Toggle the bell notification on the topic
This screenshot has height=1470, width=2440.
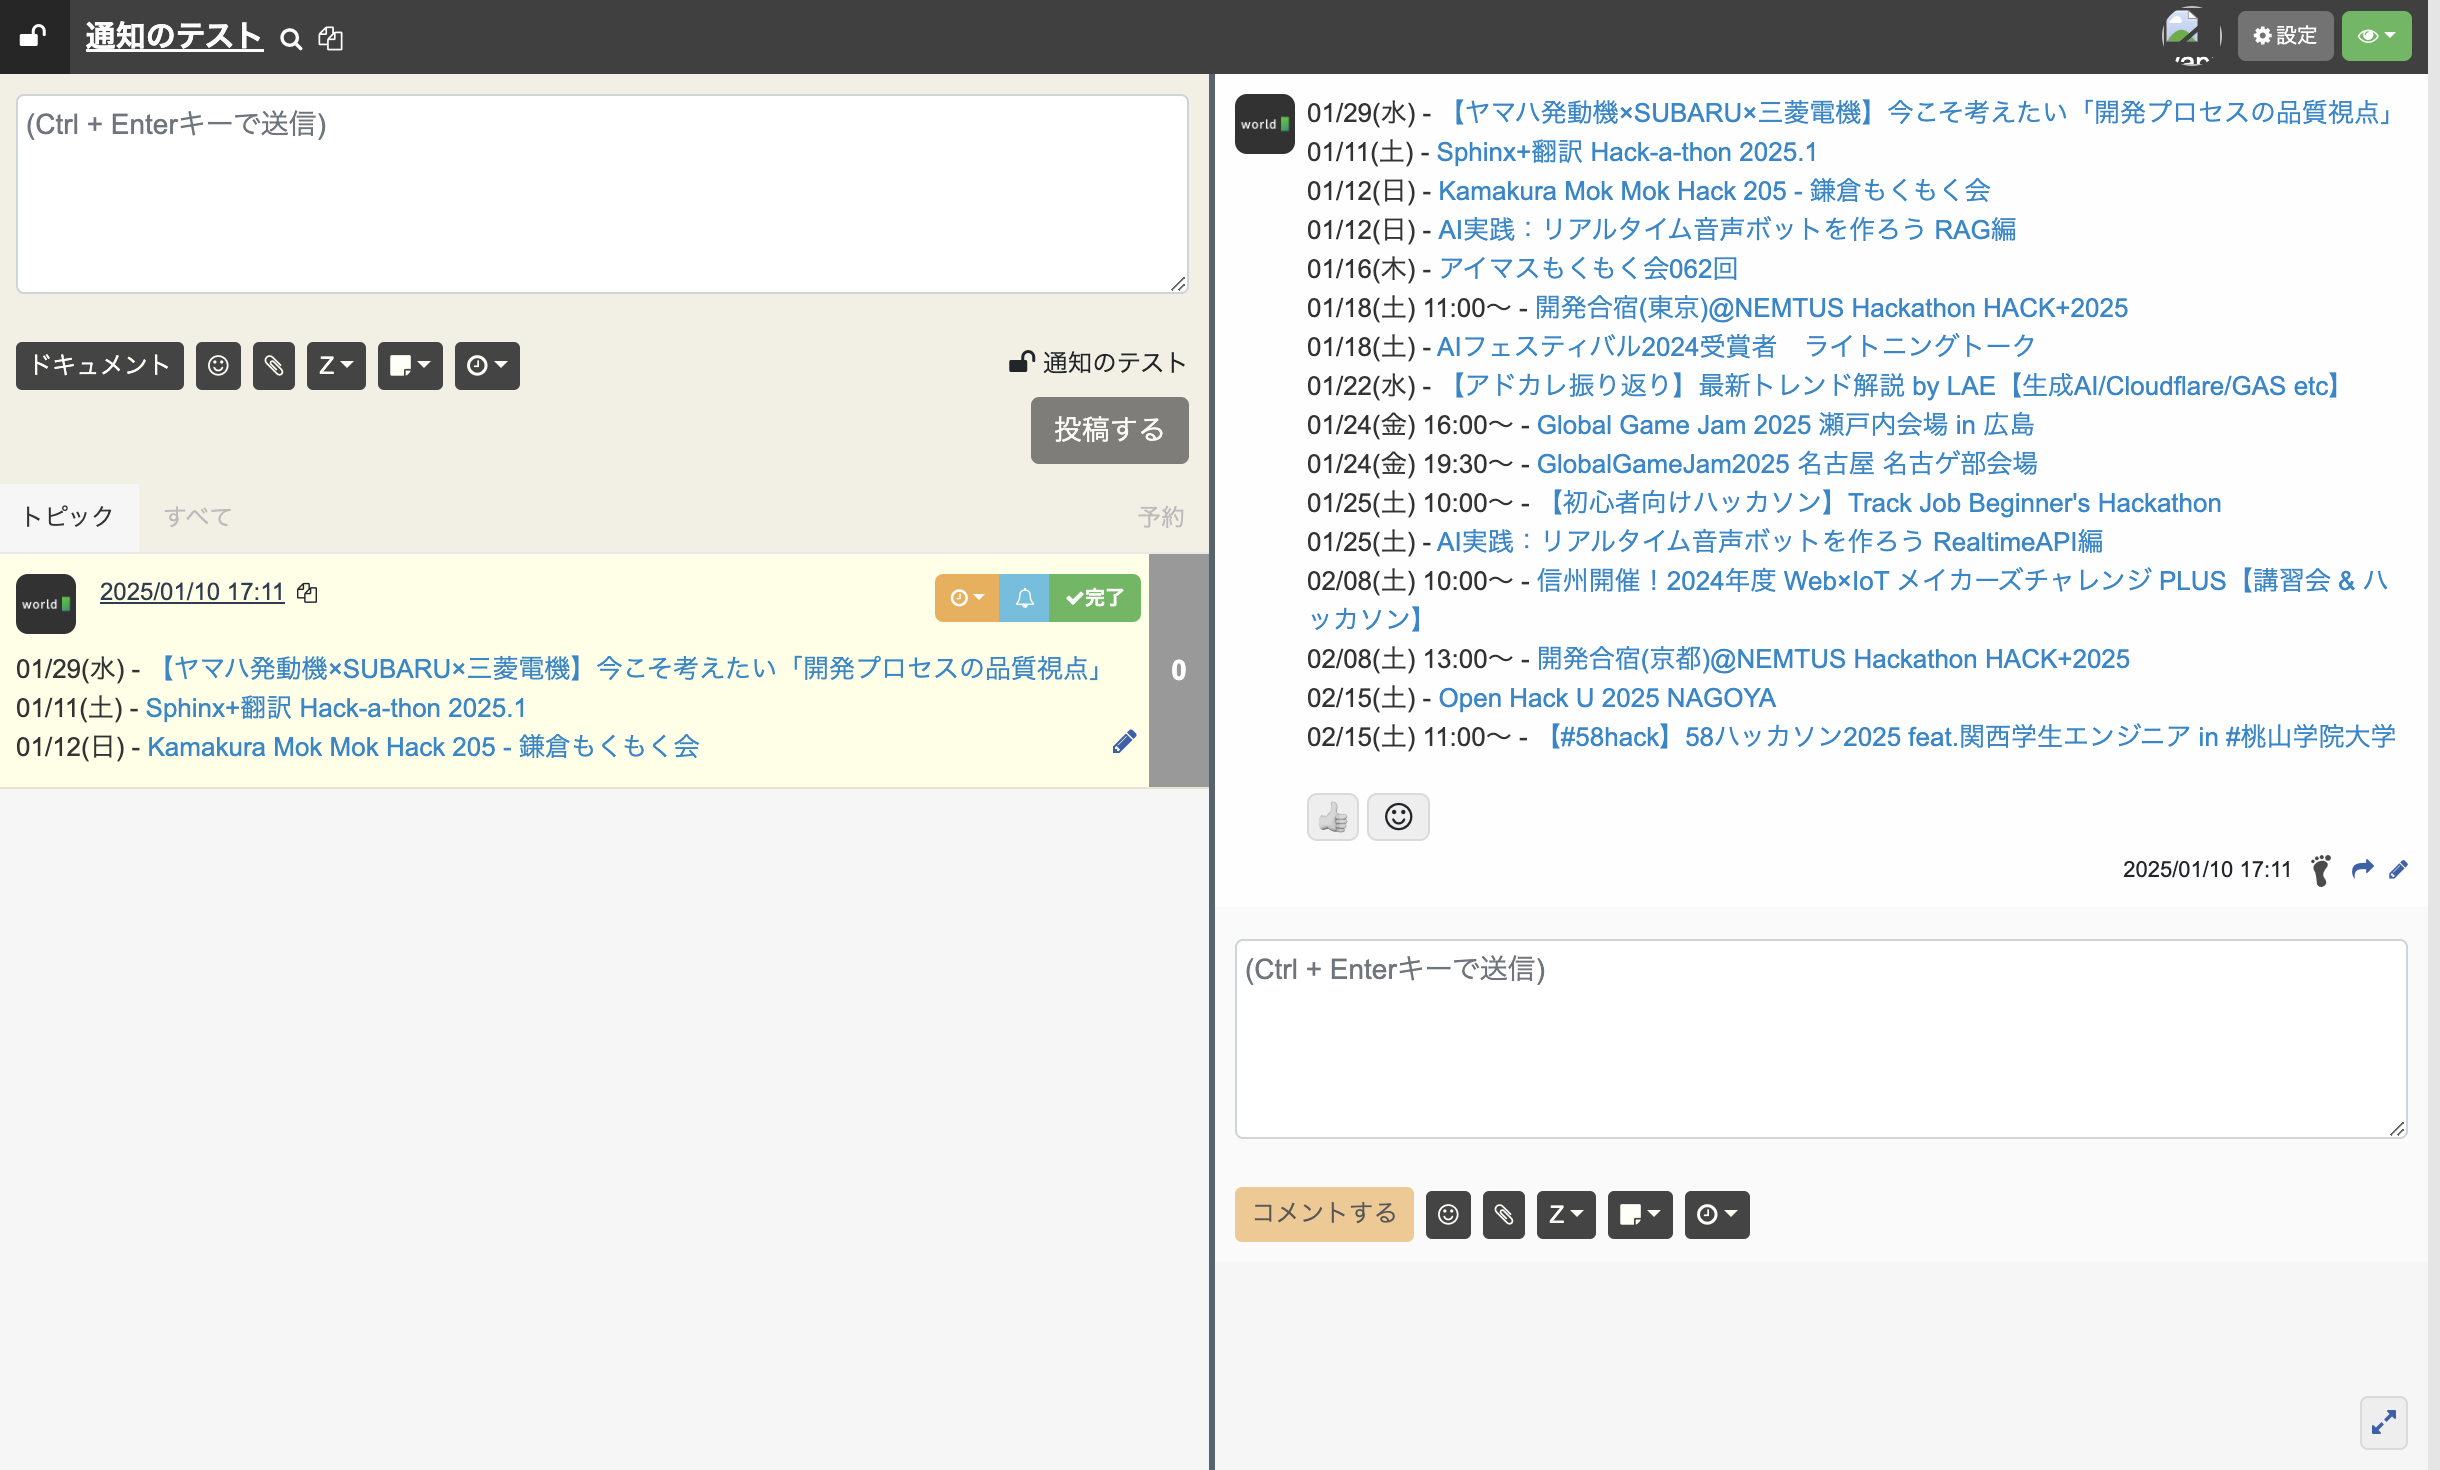point(1024,598)
